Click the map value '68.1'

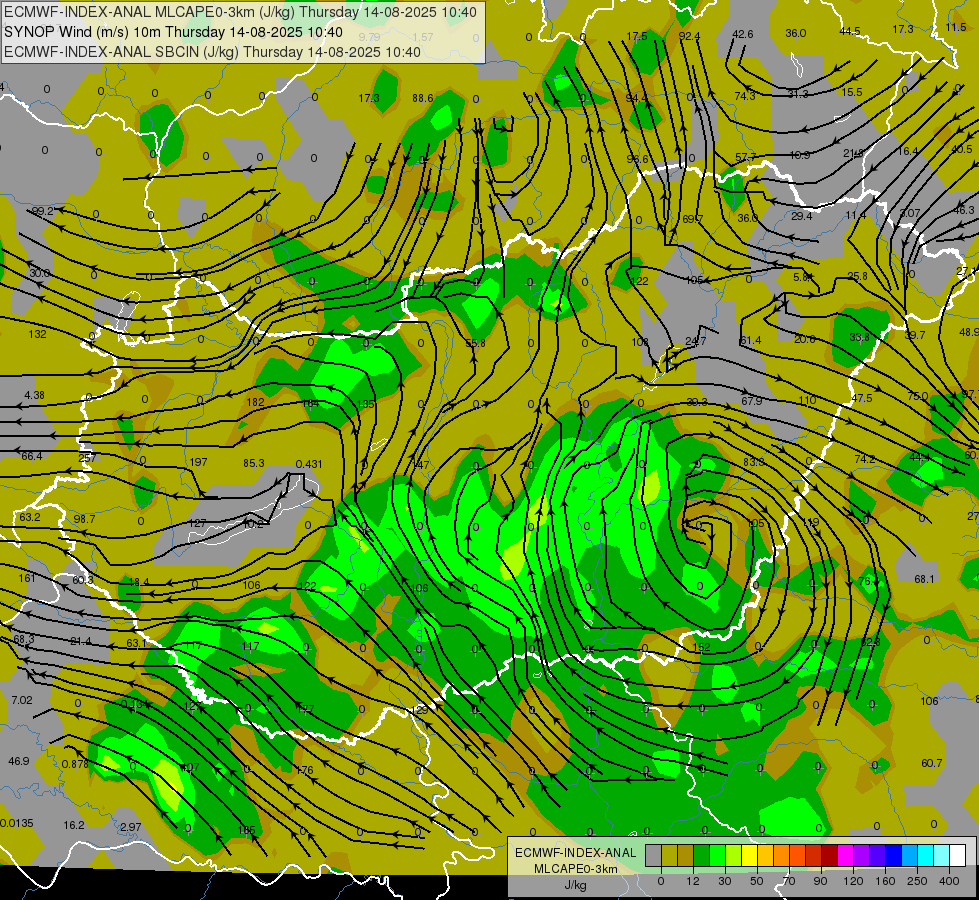[924, 579]
